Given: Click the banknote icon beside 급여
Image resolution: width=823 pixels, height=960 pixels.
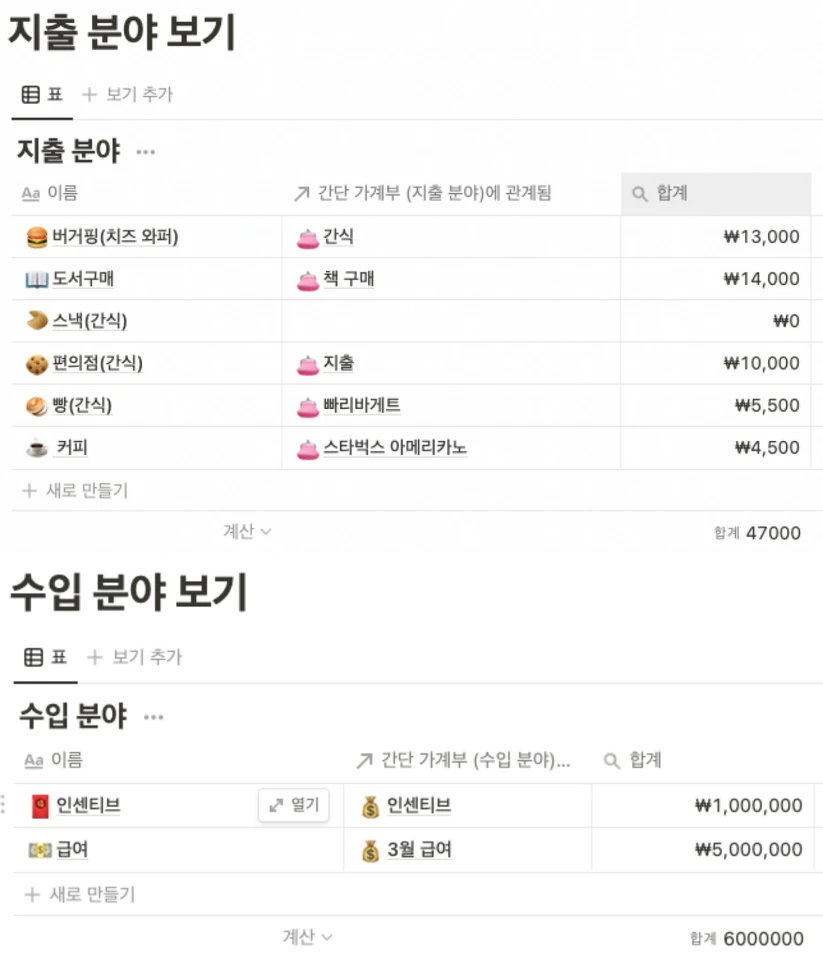Looking at the screenshot, I should coord(40,850).
